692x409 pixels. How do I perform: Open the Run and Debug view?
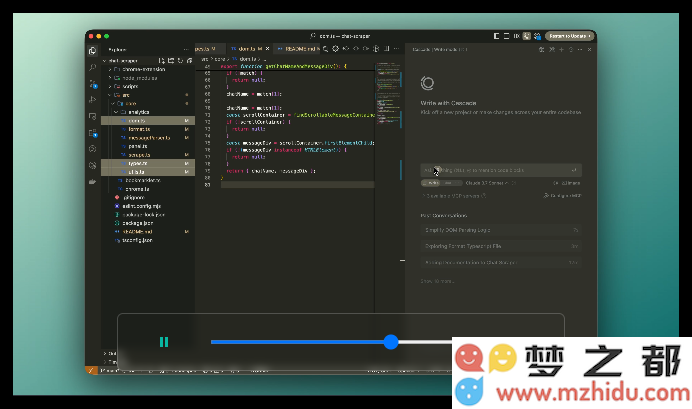[x=93, y=100]
